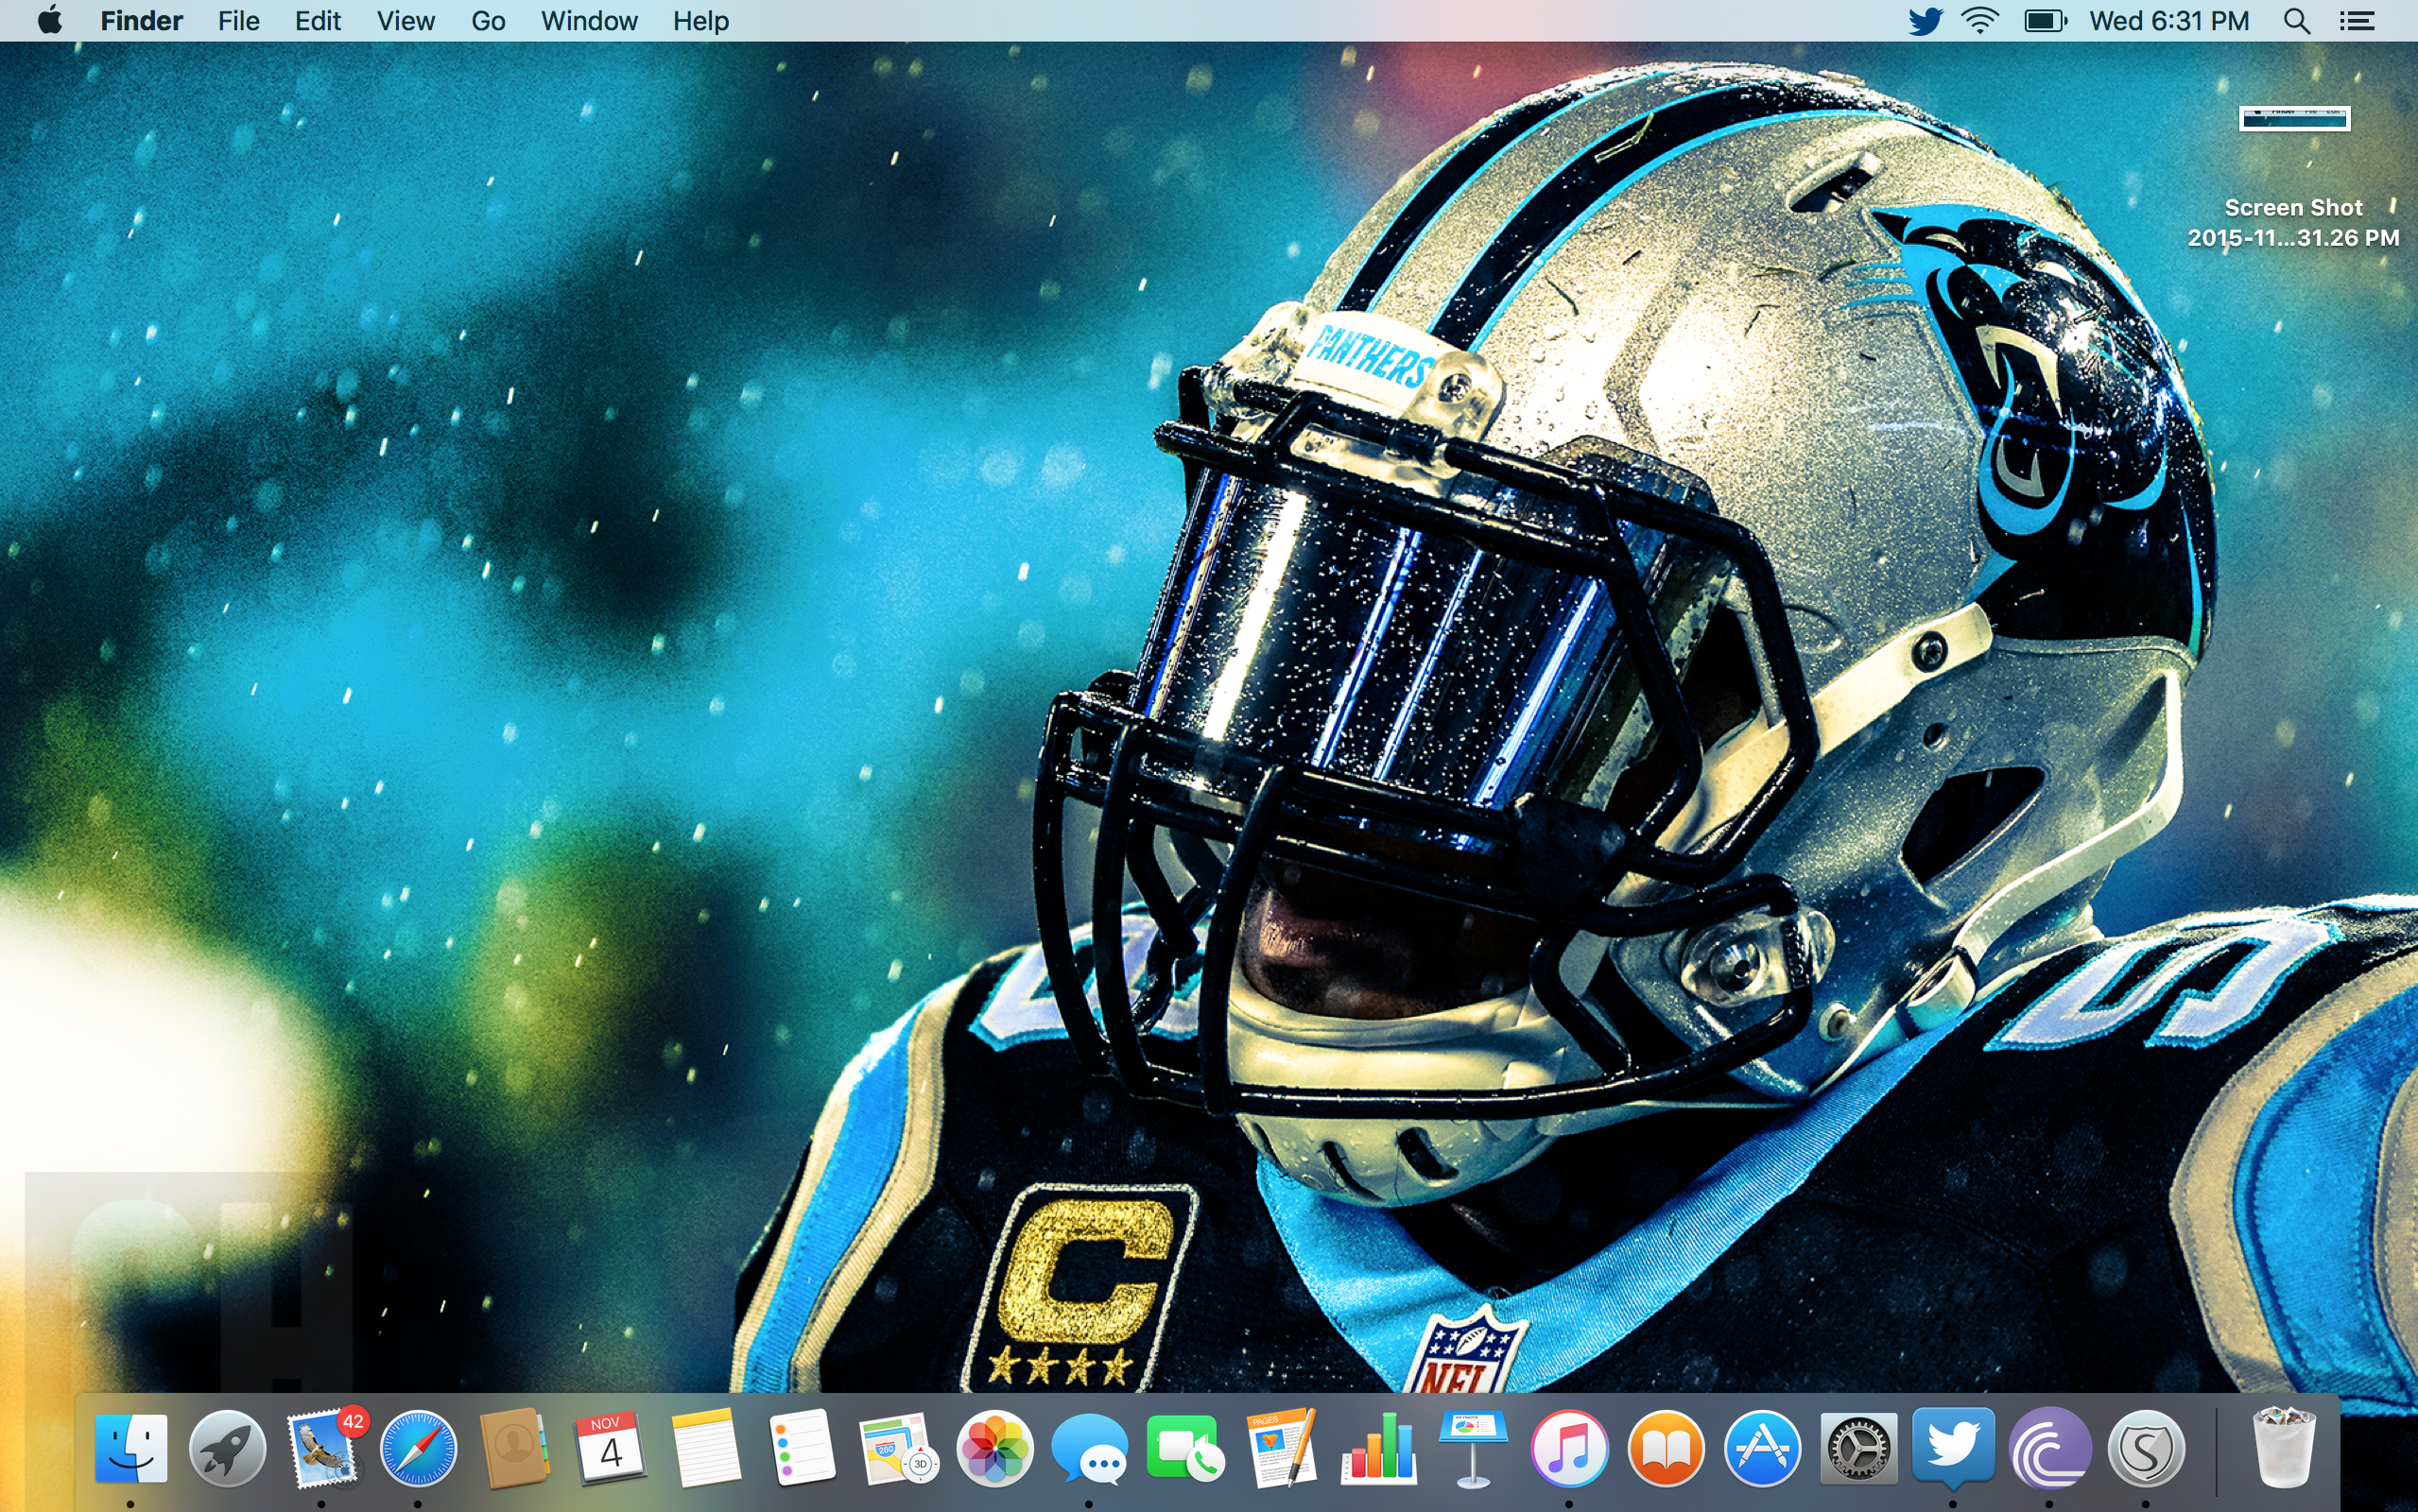Screen dimensions: 2418x1512
Task: Click the Wed 6:31 PM clock
Action: (x=2169, y=21)
